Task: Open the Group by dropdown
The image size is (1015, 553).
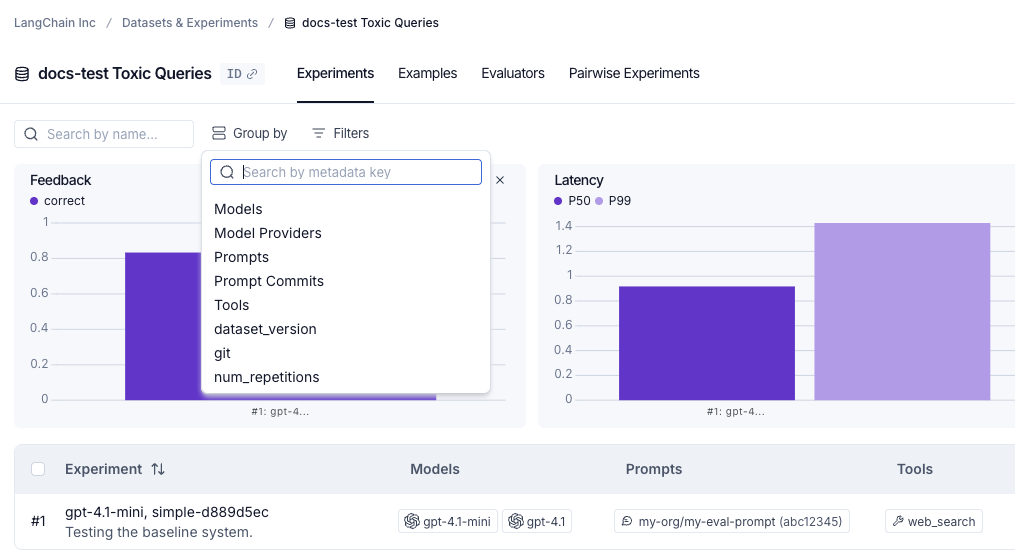Action: 249,133
